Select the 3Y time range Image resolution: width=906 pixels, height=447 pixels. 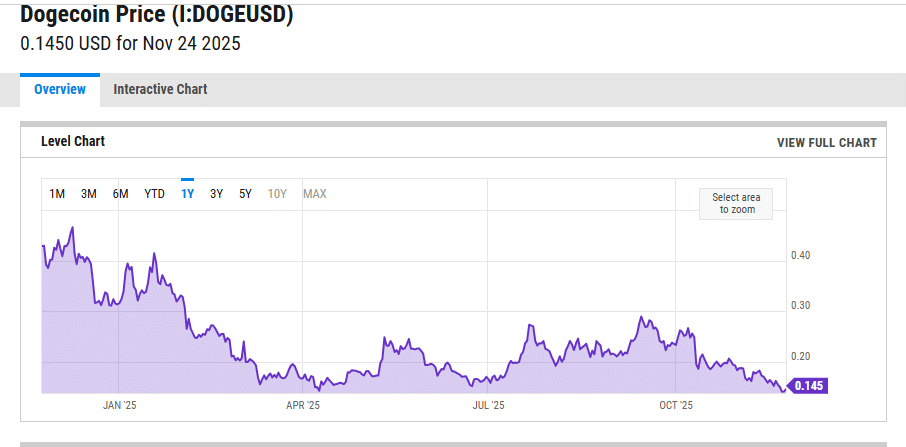tap(217, 194)
